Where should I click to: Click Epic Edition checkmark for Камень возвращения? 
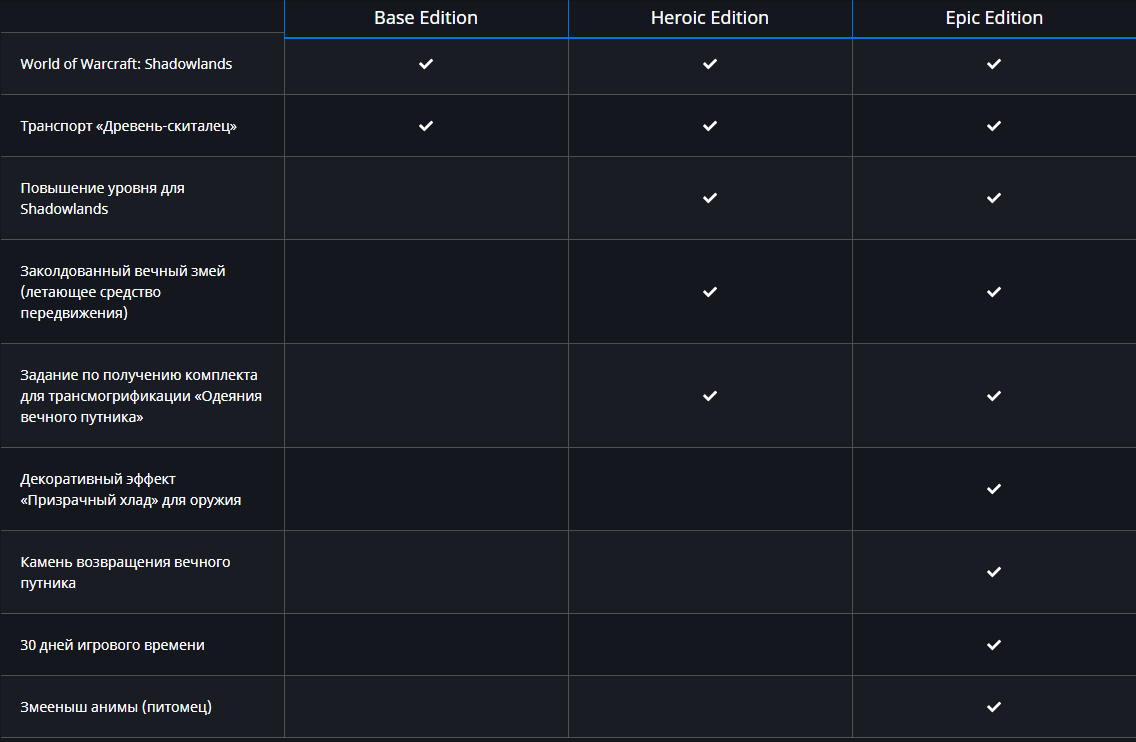[x=994, y=572]
